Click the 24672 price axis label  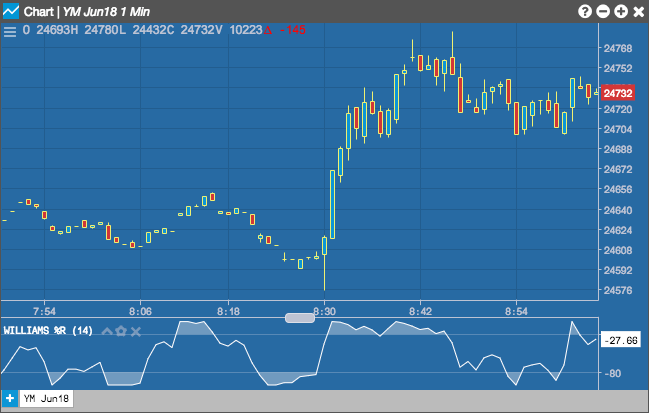coord(618,169)
